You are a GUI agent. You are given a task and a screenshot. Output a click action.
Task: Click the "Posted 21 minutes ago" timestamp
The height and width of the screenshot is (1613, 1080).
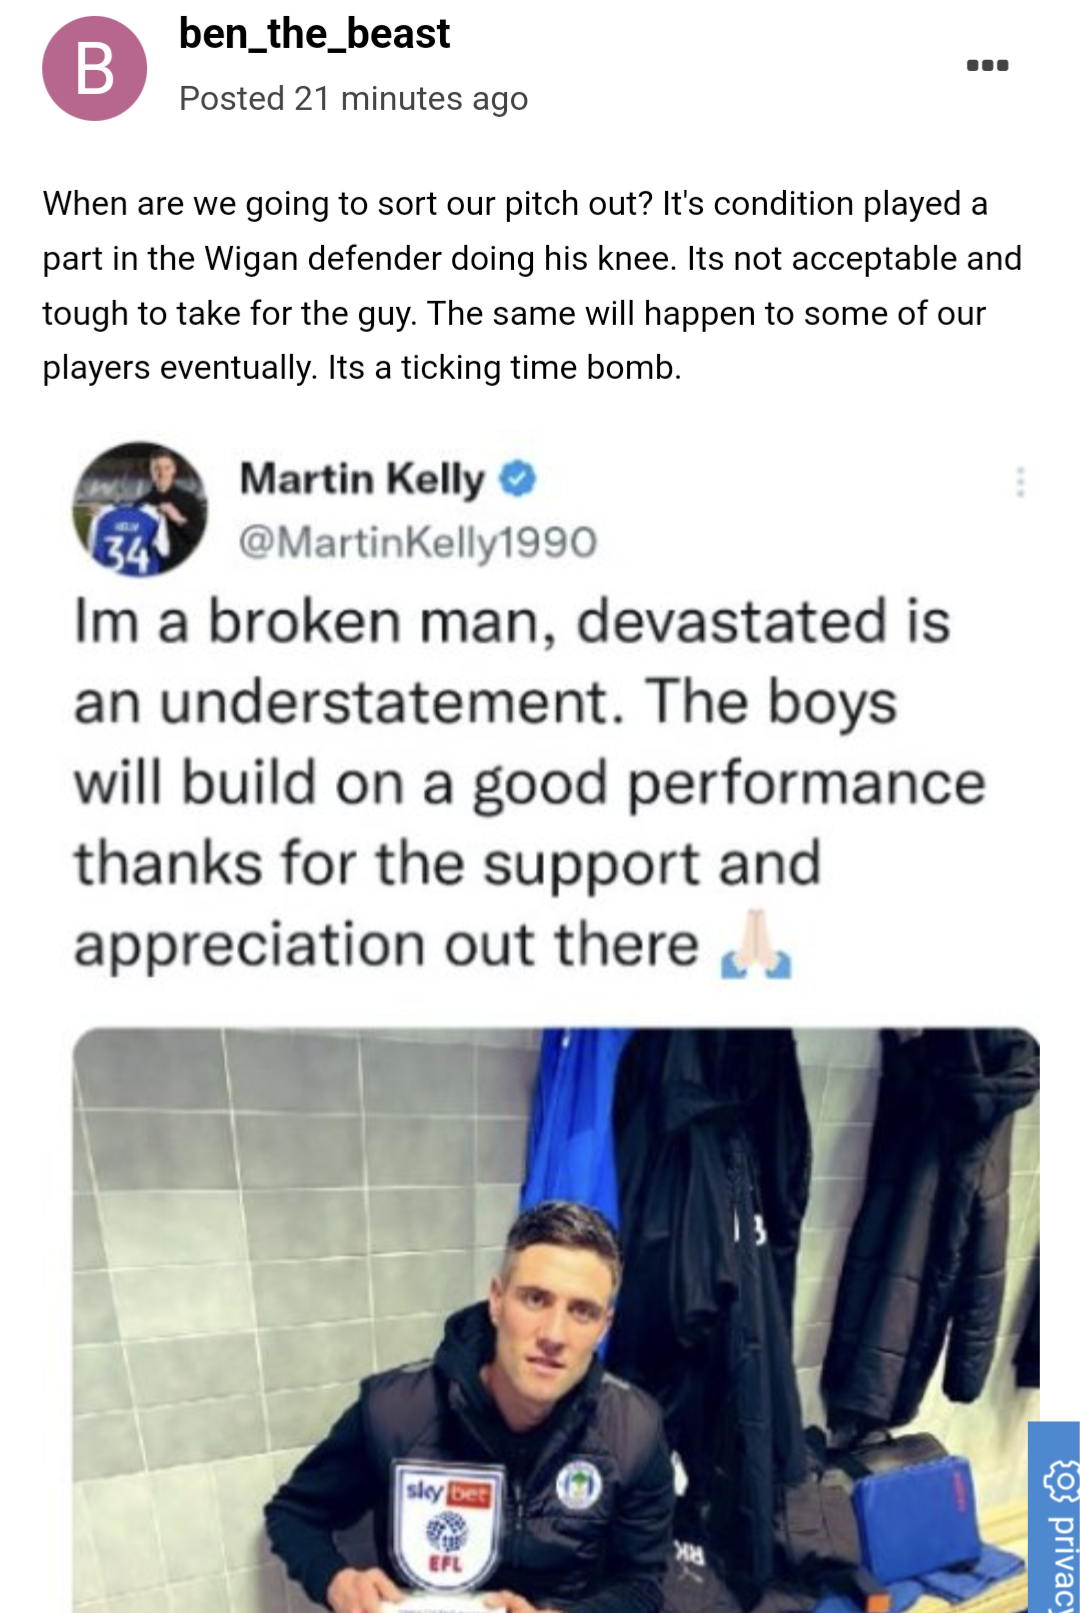[x=353, y=99]
